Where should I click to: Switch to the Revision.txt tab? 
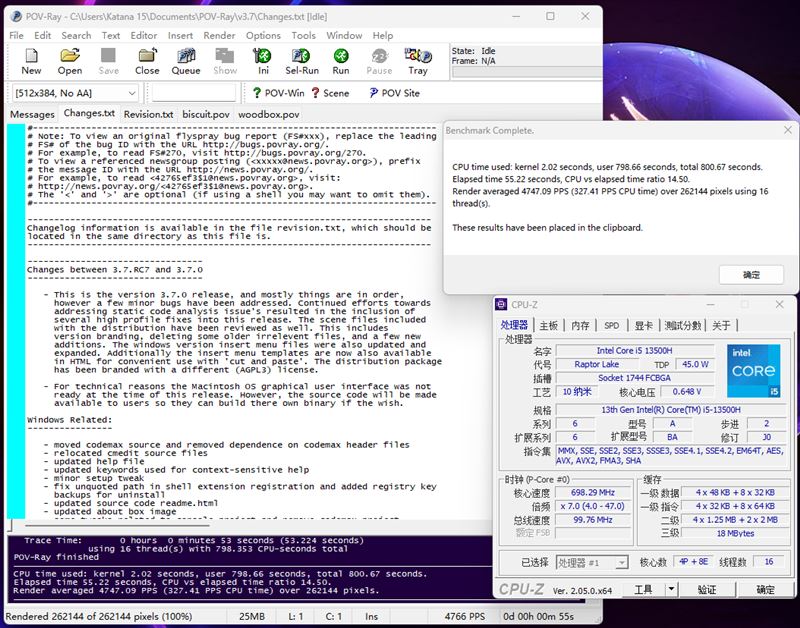click(x=148, y=114)
